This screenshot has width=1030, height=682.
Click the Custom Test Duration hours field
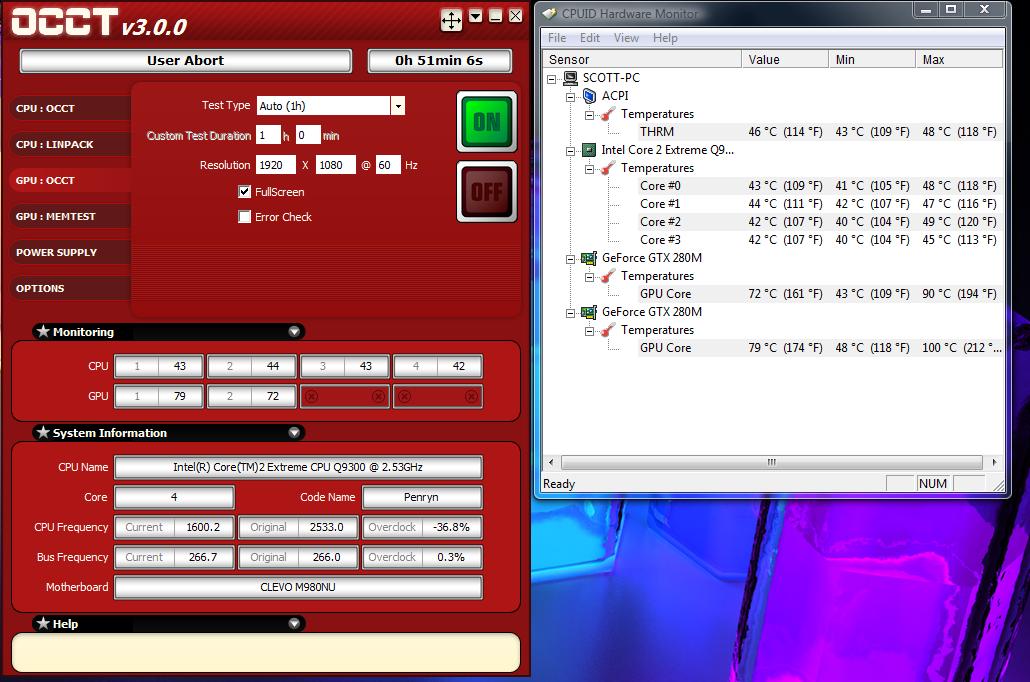pyautogui.click(x=268, y=135)
